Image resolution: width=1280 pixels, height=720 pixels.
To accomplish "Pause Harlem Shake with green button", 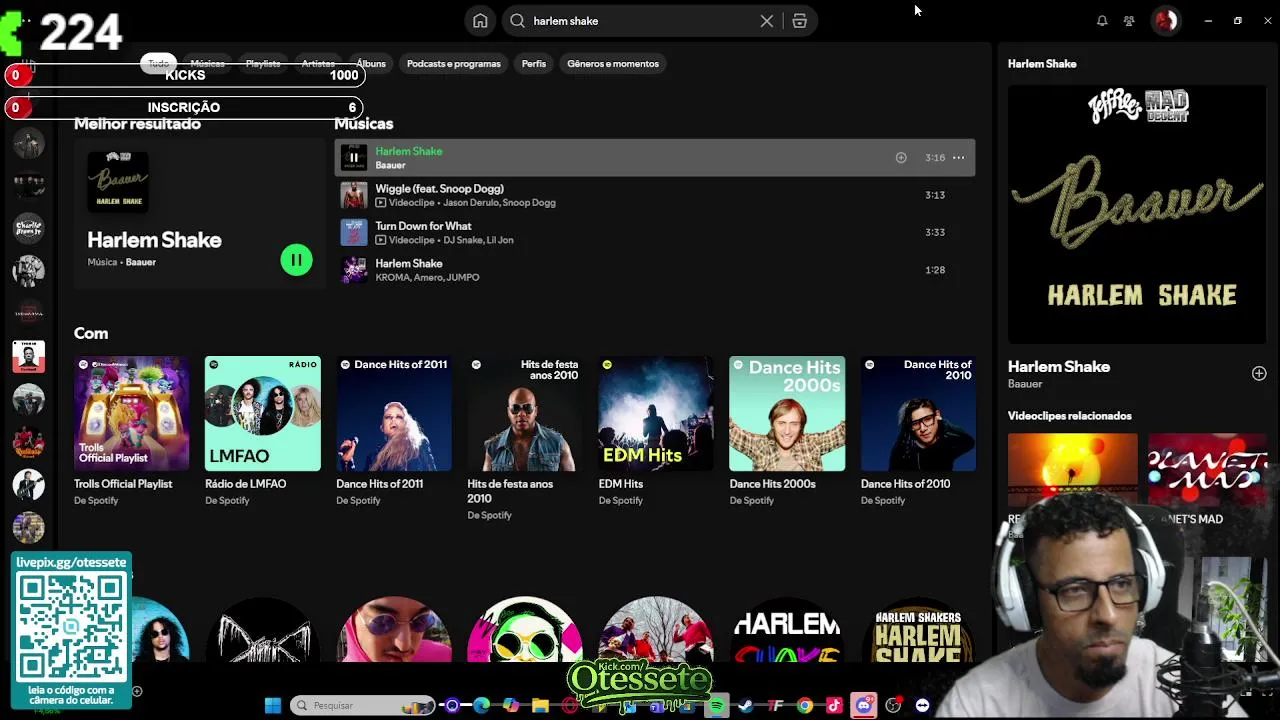I will (296, 260).
